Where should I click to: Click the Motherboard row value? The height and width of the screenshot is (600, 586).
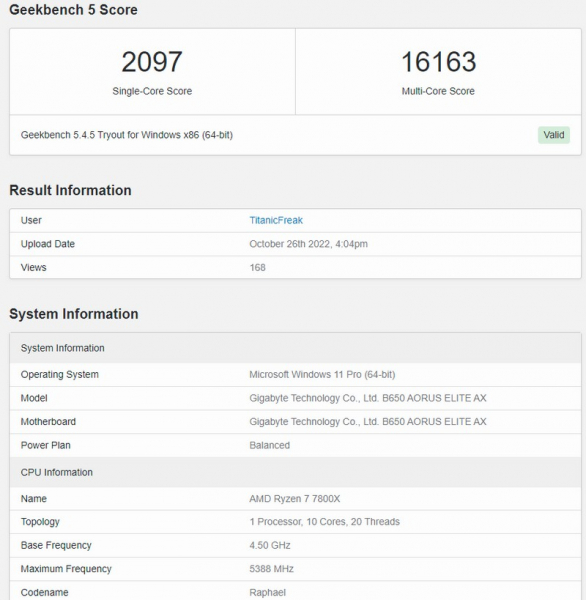(368, 422)
